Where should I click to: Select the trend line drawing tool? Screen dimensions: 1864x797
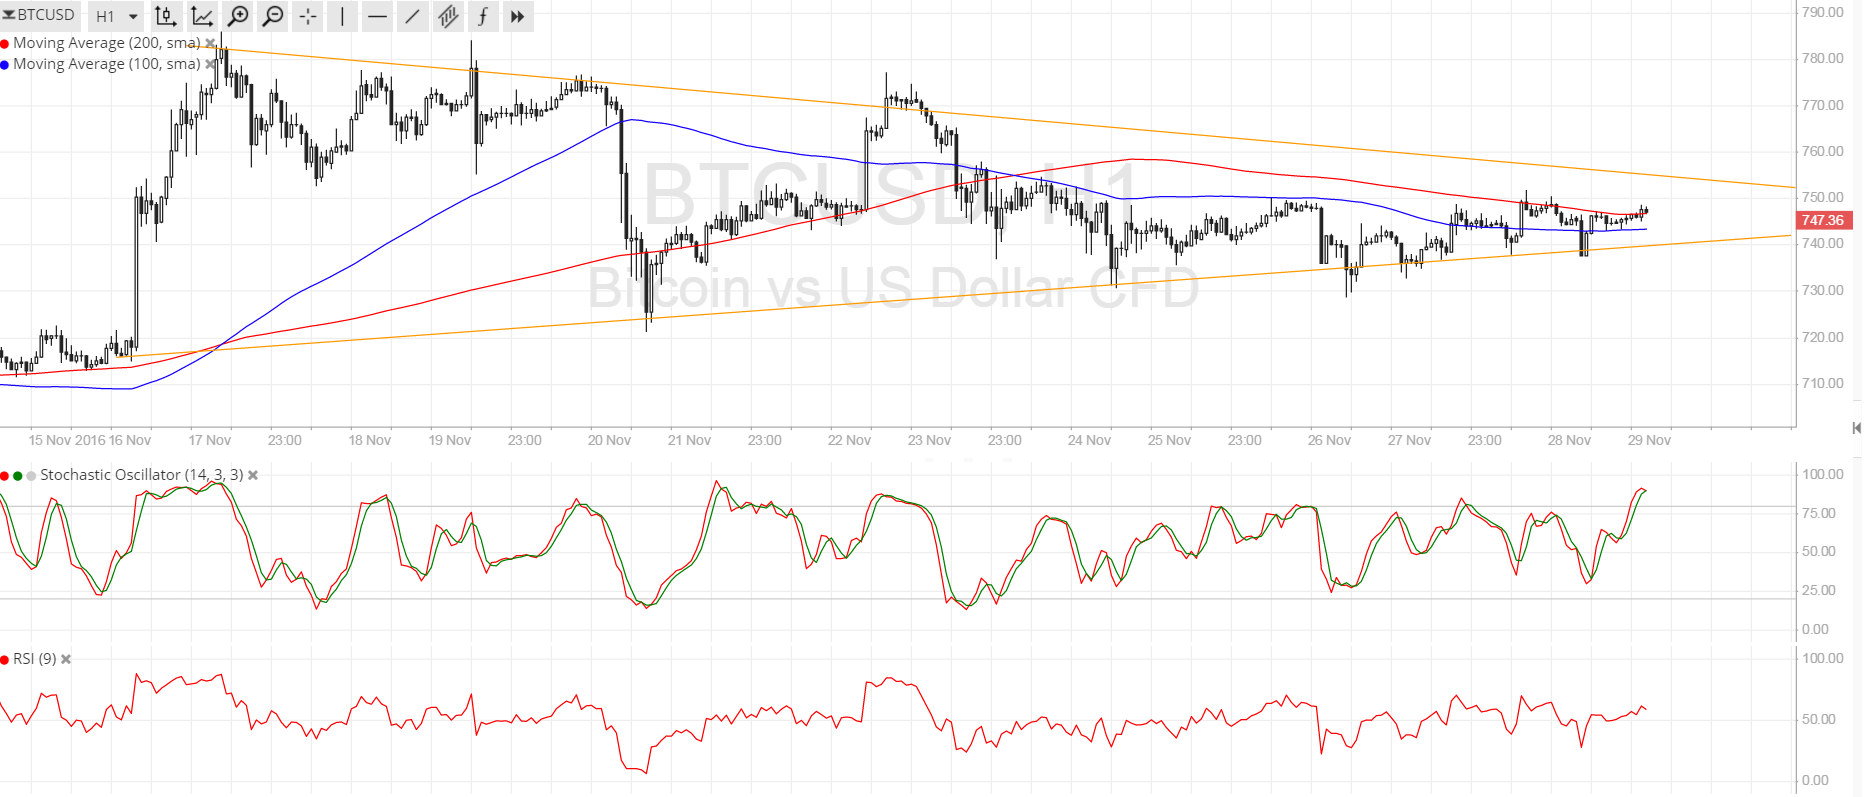pyautogui.click(x=412, y=16)
